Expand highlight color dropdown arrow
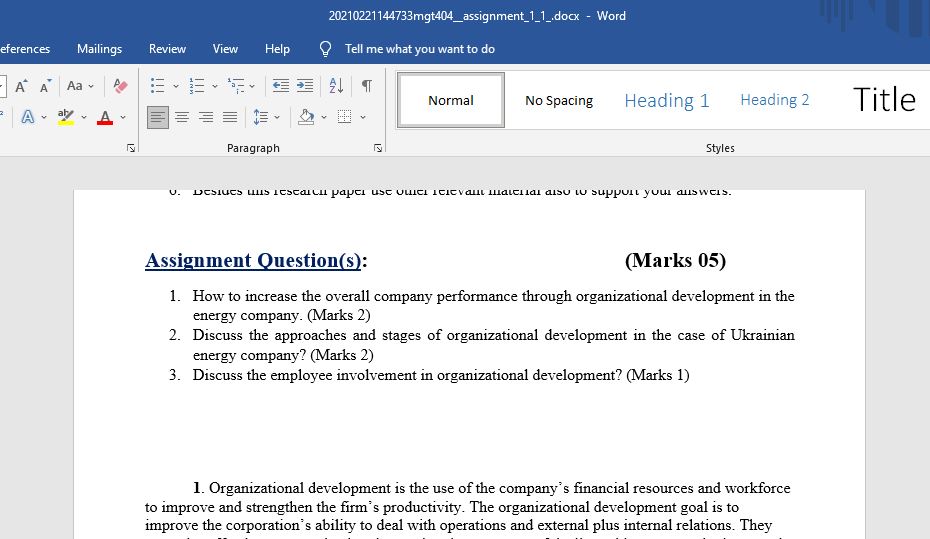This screenshot has width=930, height=539. [84, 117]
